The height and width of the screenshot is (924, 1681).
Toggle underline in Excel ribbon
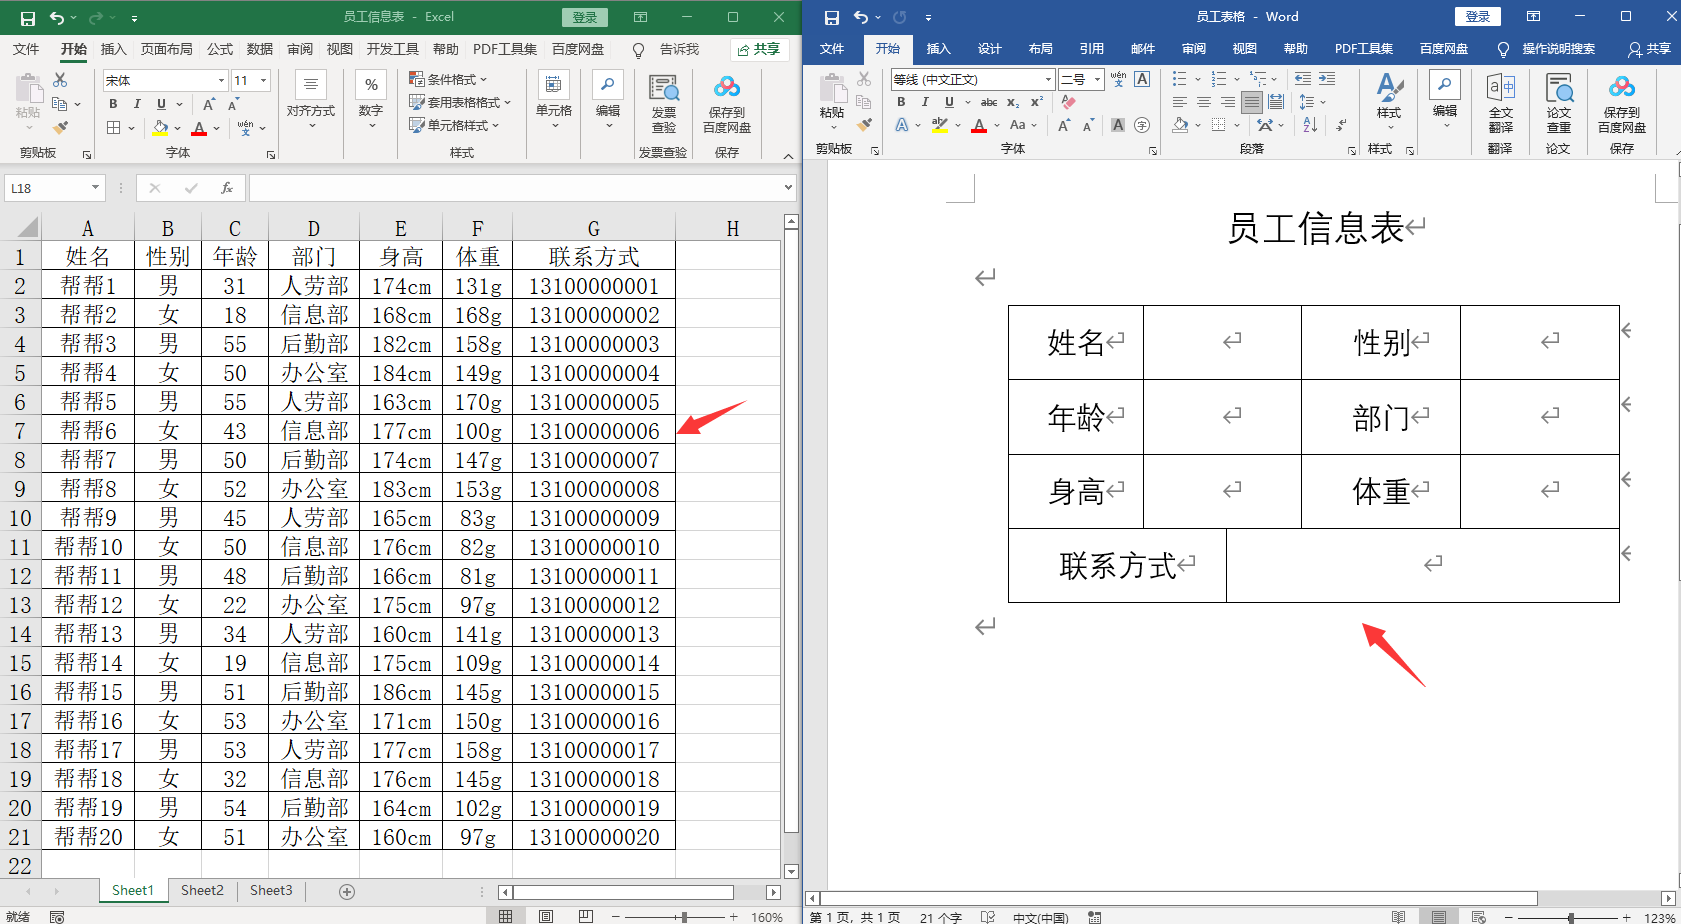161,104
